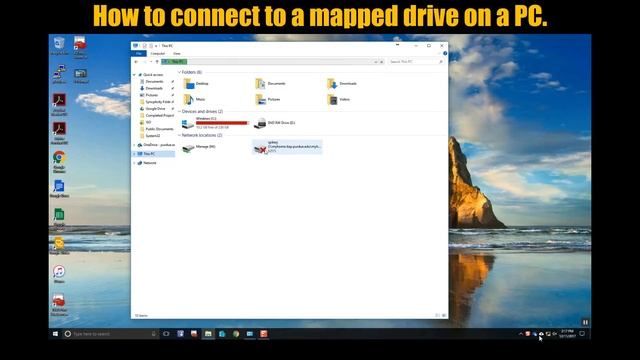The image size is (640, 360).
Task: Open the Google Sheets desktop shortcut
Action: (59, 218)
